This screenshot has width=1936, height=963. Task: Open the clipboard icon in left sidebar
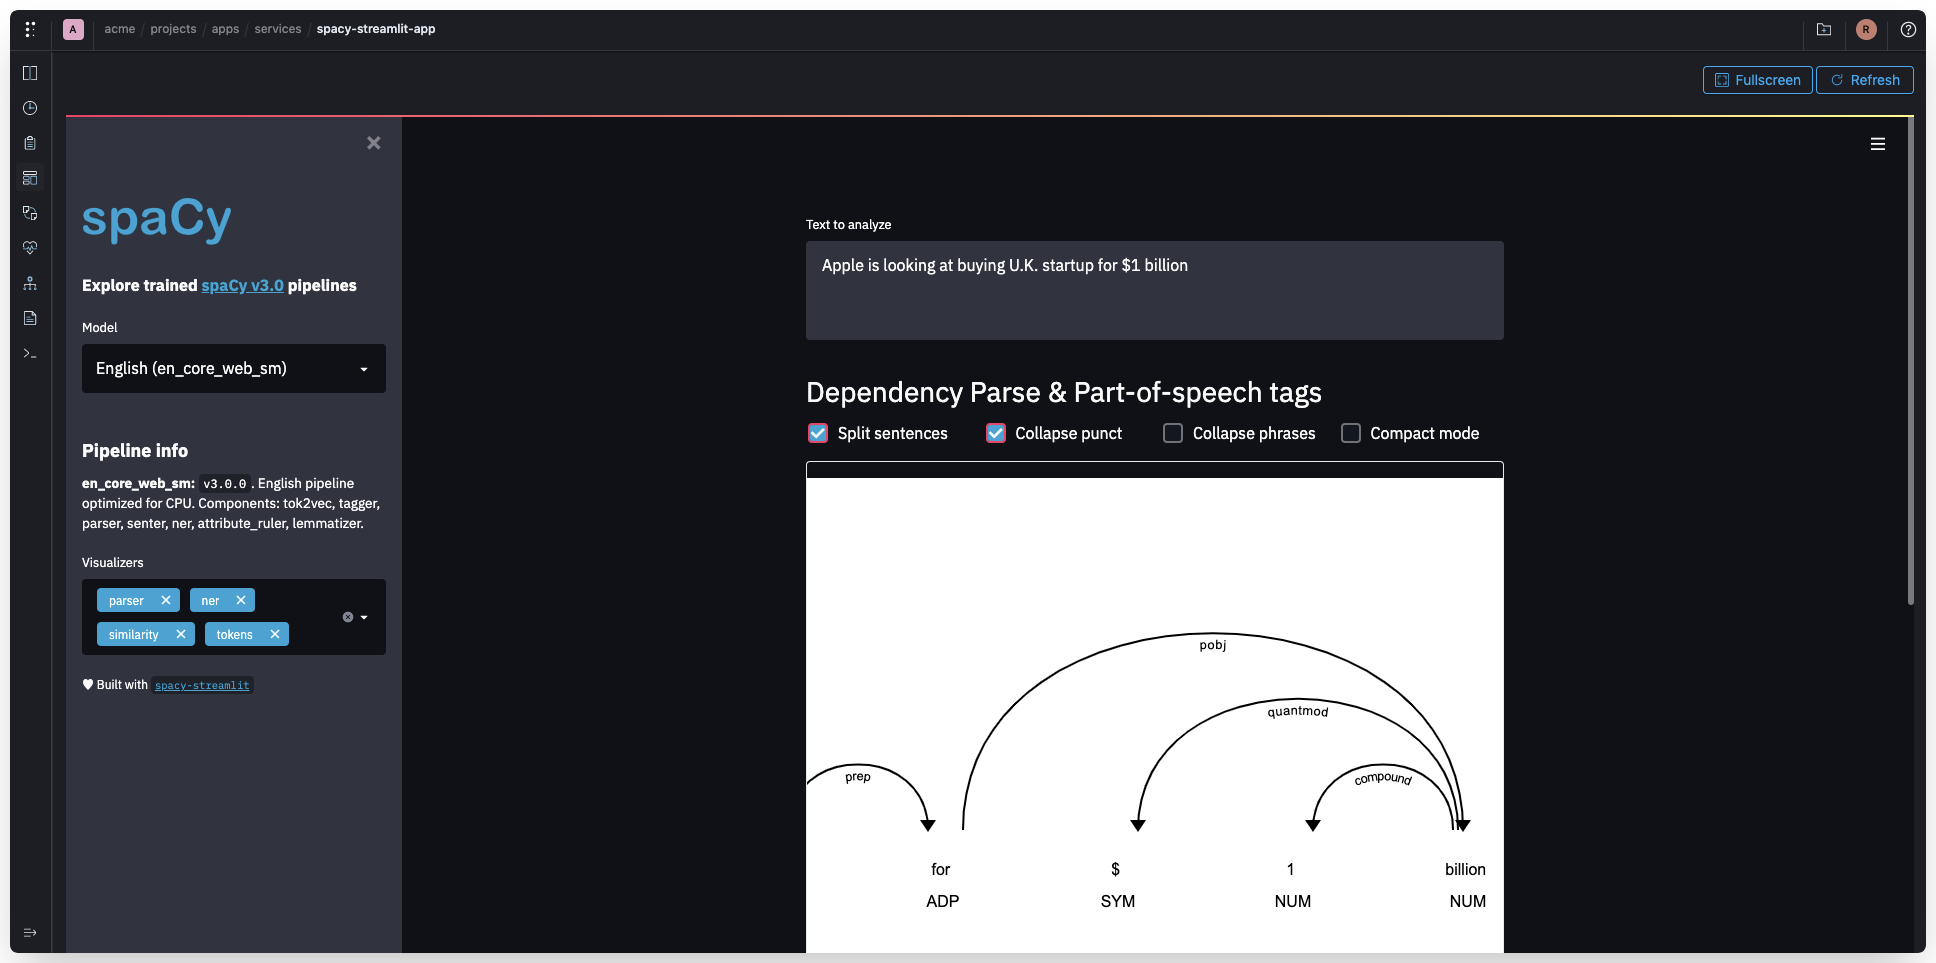click(x=30, y=143)
